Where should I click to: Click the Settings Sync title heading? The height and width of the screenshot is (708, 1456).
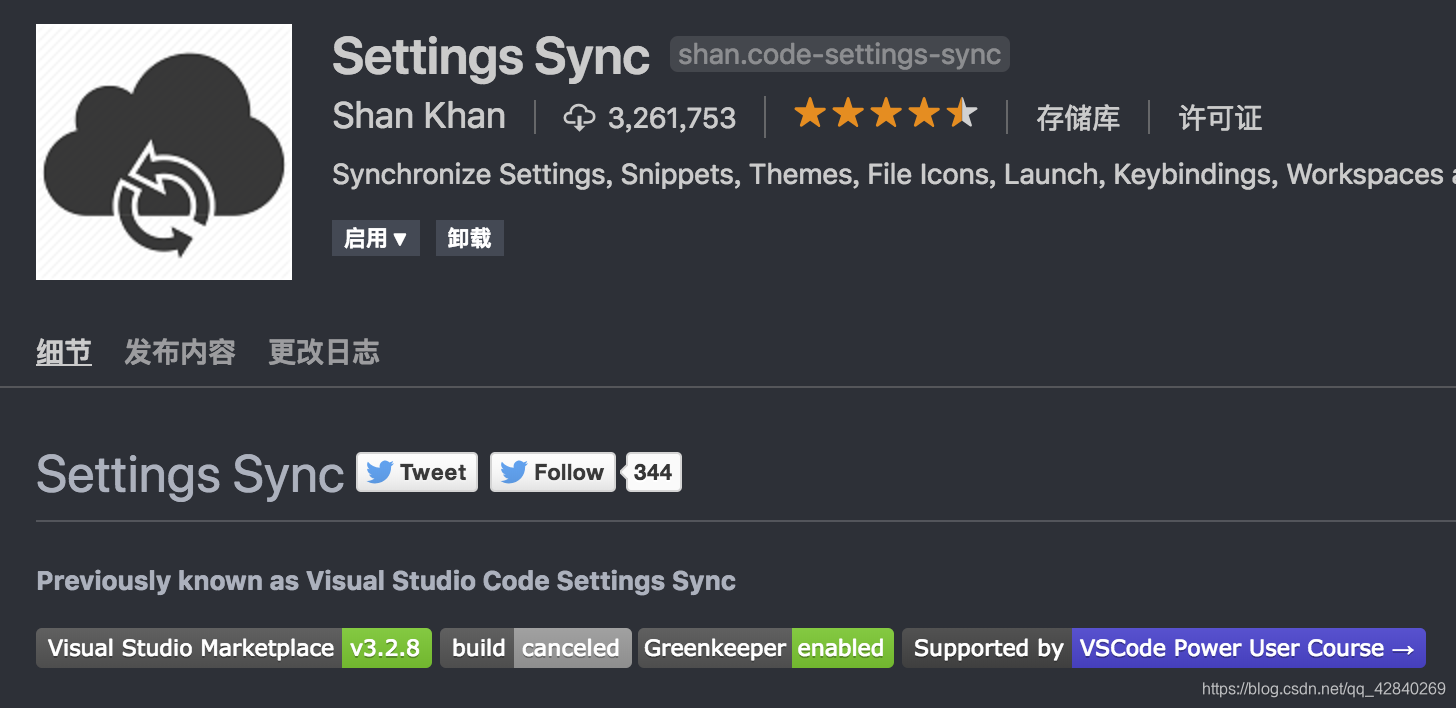point(491,57)
